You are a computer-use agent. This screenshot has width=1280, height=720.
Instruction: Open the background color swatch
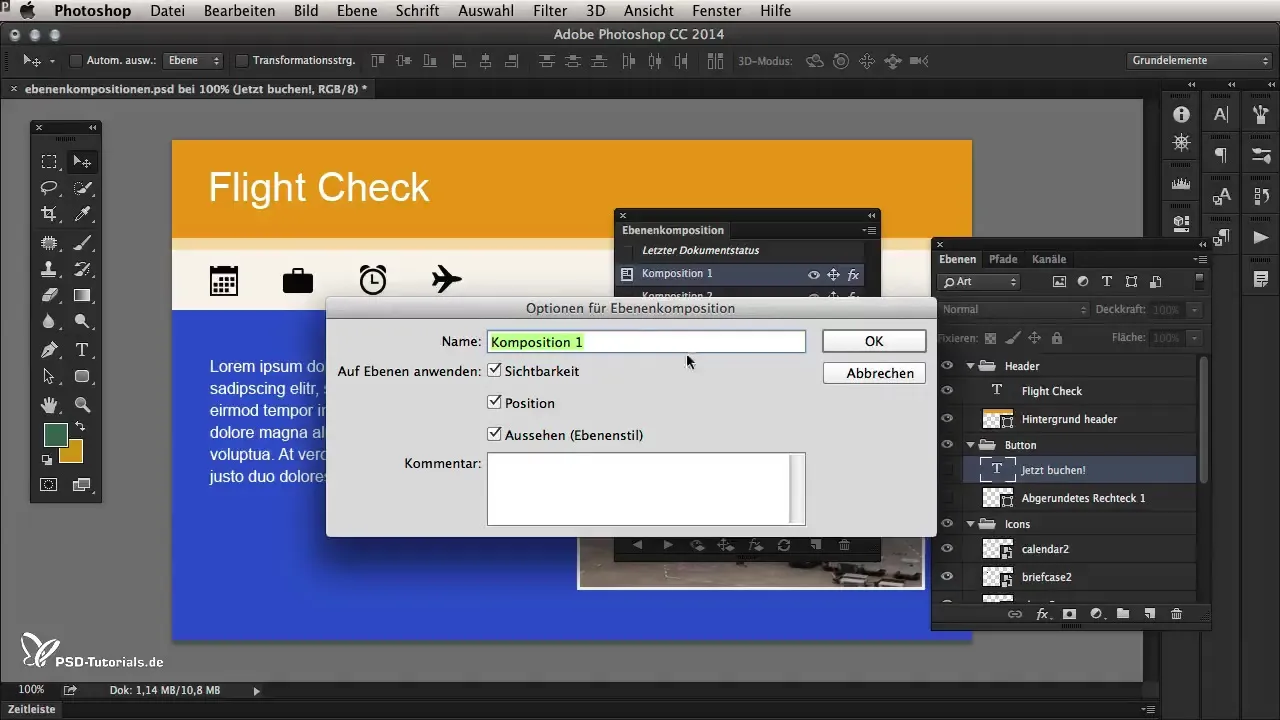pos(74,453)
